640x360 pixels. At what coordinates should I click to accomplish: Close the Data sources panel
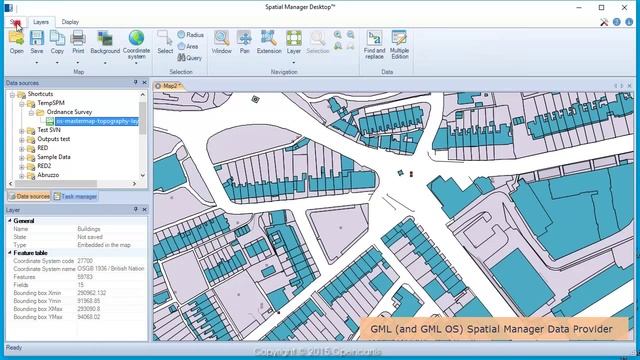(144, 82)
